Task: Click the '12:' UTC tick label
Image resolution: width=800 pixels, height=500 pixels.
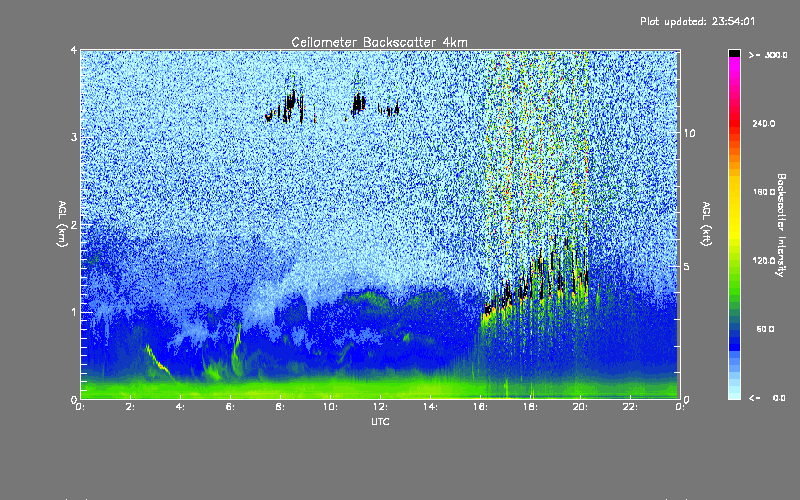Action: (x=380, y=407)
